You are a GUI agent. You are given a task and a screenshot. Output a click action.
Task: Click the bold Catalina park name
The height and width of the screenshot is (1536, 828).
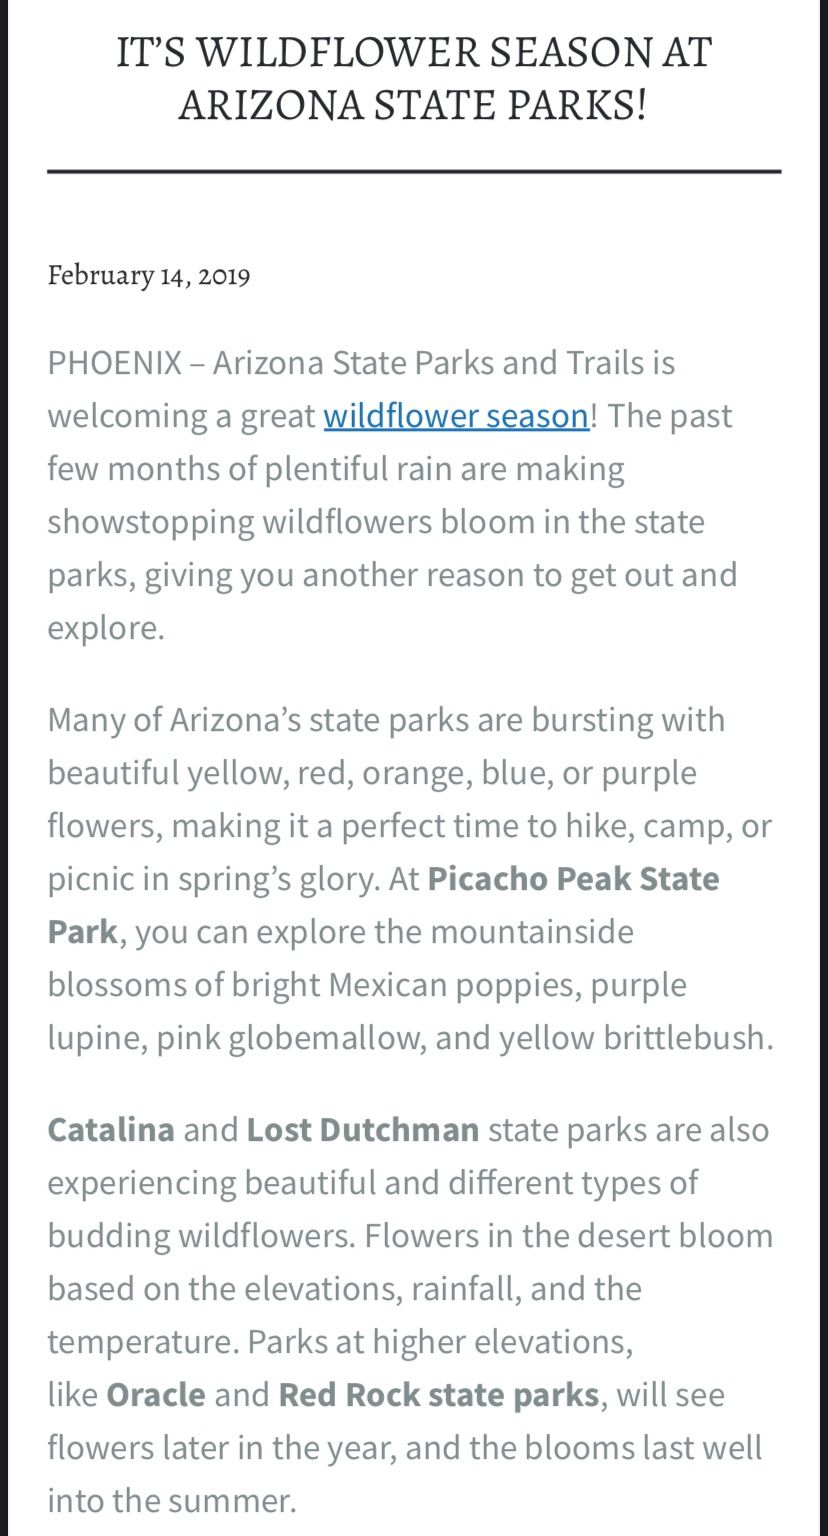[x=111, y=1130]
